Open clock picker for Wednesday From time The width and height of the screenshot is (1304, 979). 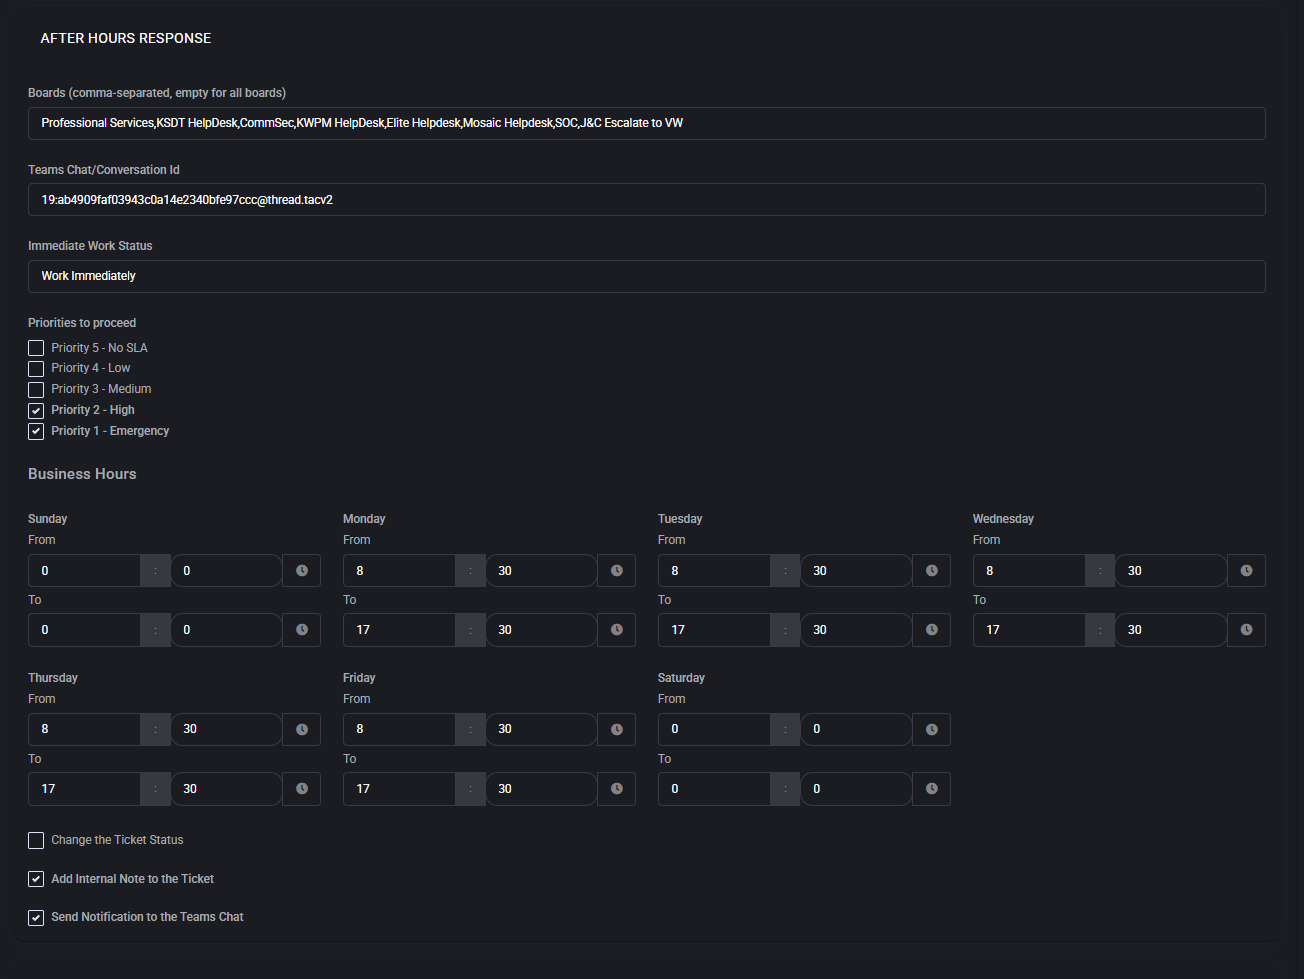[x=1246, y=571]
